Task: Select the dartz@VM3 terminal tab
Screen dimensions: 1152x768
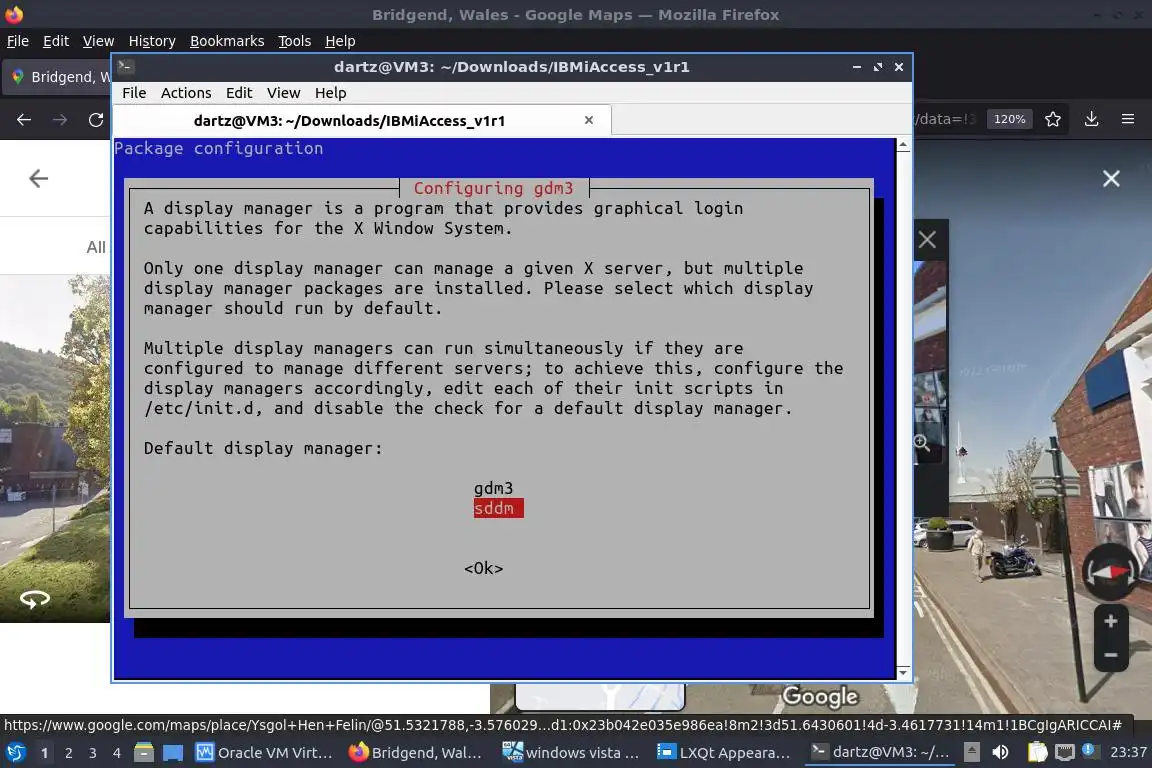Action: tap(361, 121)
